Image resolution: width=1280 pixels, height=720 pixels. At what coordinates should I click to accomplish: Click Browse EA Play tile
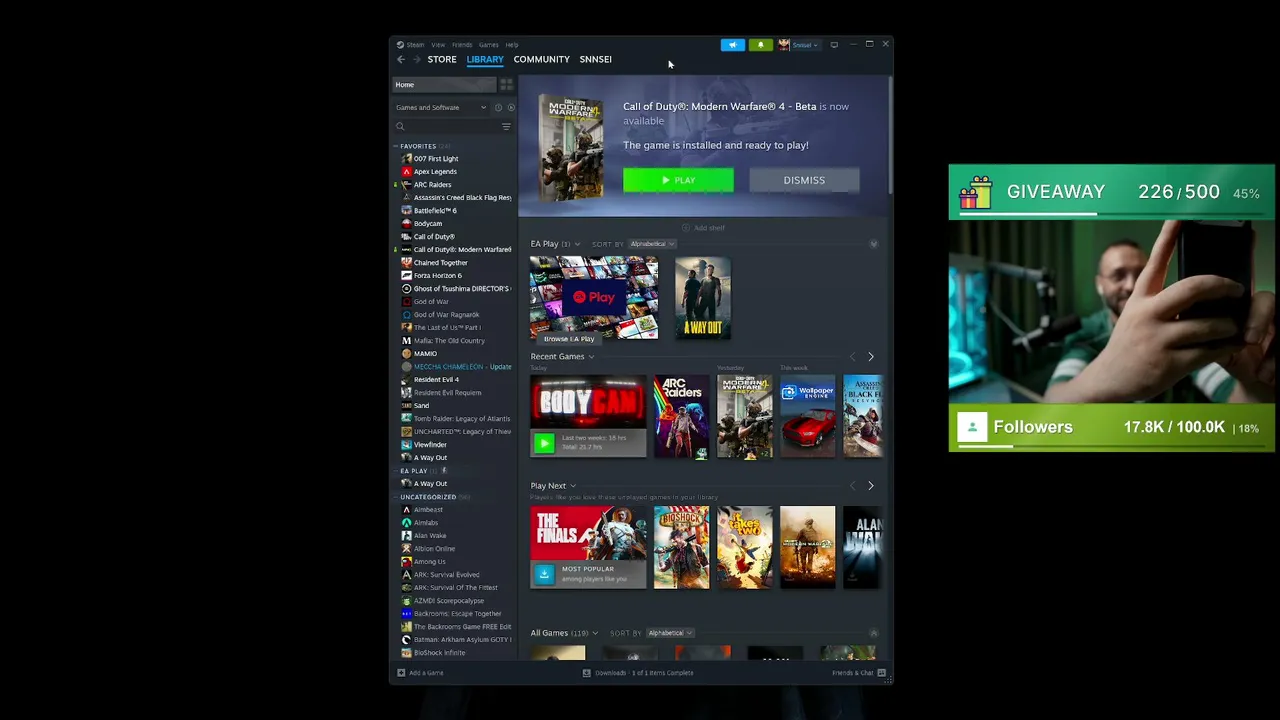(x=594, y=299)
